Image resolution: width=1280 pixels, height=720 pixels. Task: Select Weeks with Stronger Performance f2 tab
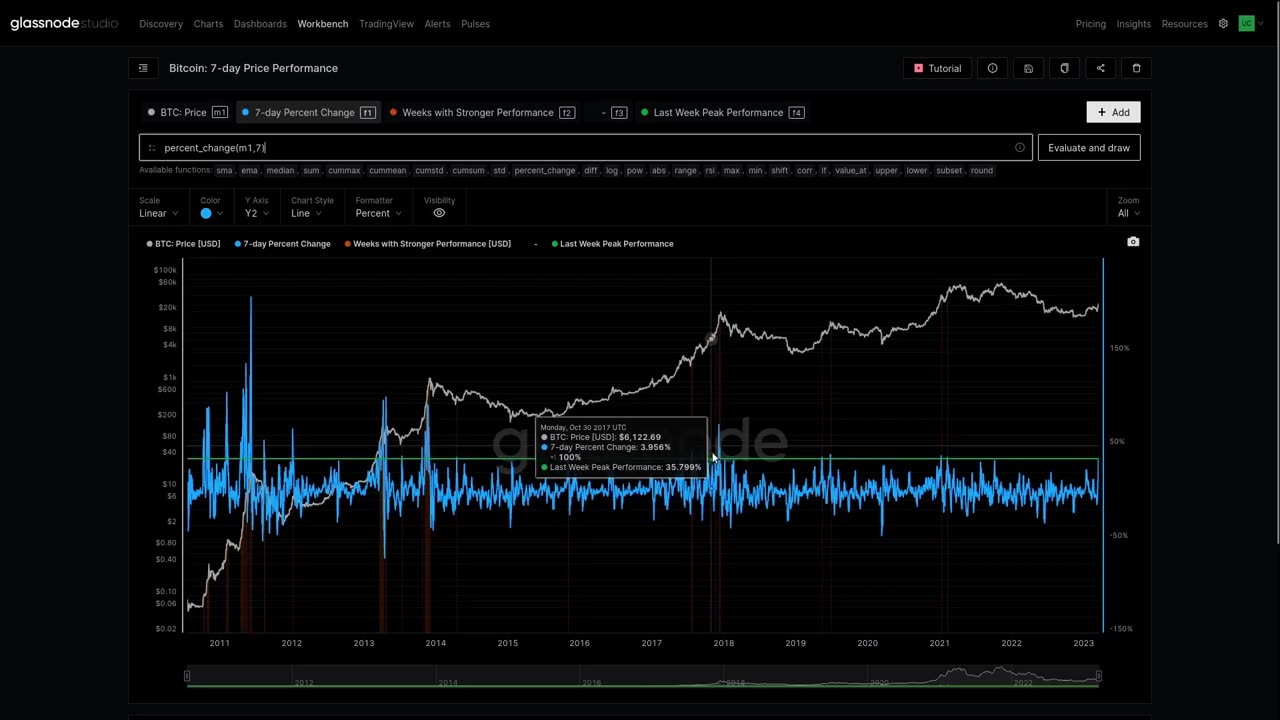pyautogui.click(x=482, y=112)
